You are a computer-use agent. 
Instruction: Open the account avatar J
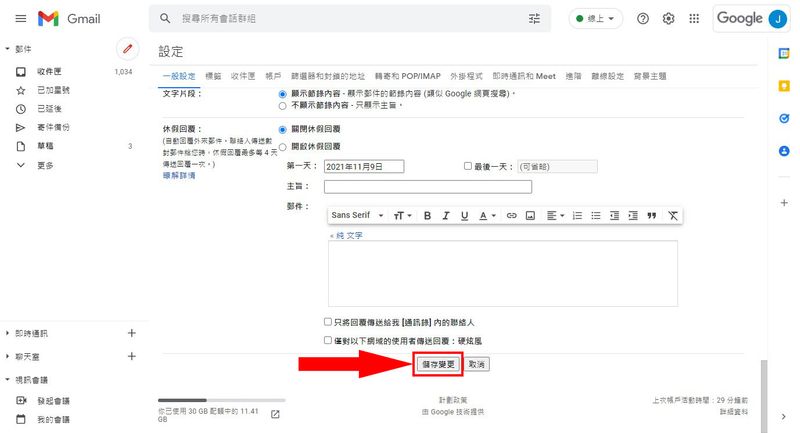pyautogui.click(x=778, y=19)
